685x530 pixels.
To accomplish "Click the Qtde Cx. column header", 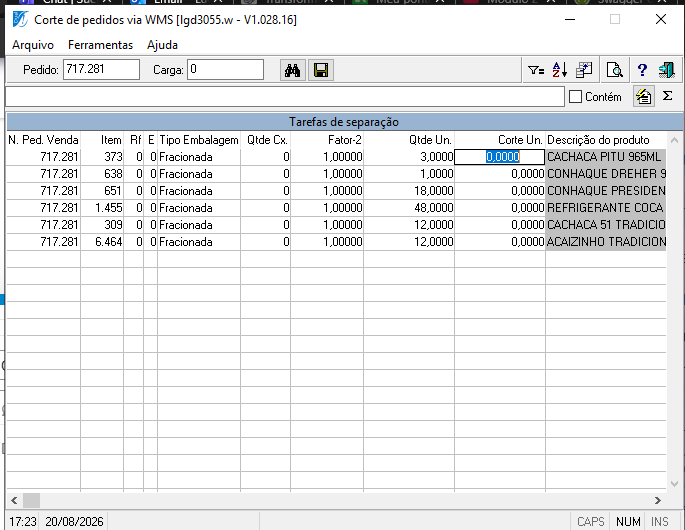I will click(x=267, y=140).
